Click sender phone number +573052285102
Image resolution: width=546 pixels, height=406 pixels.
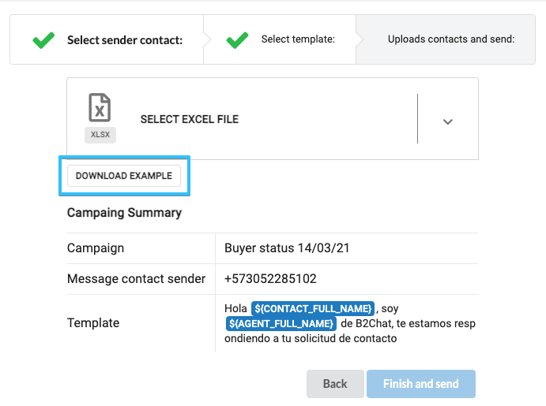coord(270,279)
